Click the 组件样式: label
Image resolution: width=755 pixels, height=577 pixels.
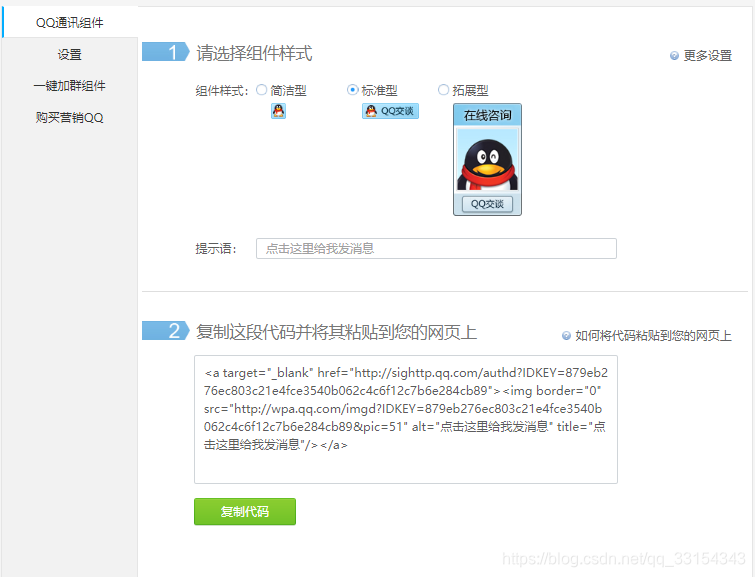pos(222,91)
